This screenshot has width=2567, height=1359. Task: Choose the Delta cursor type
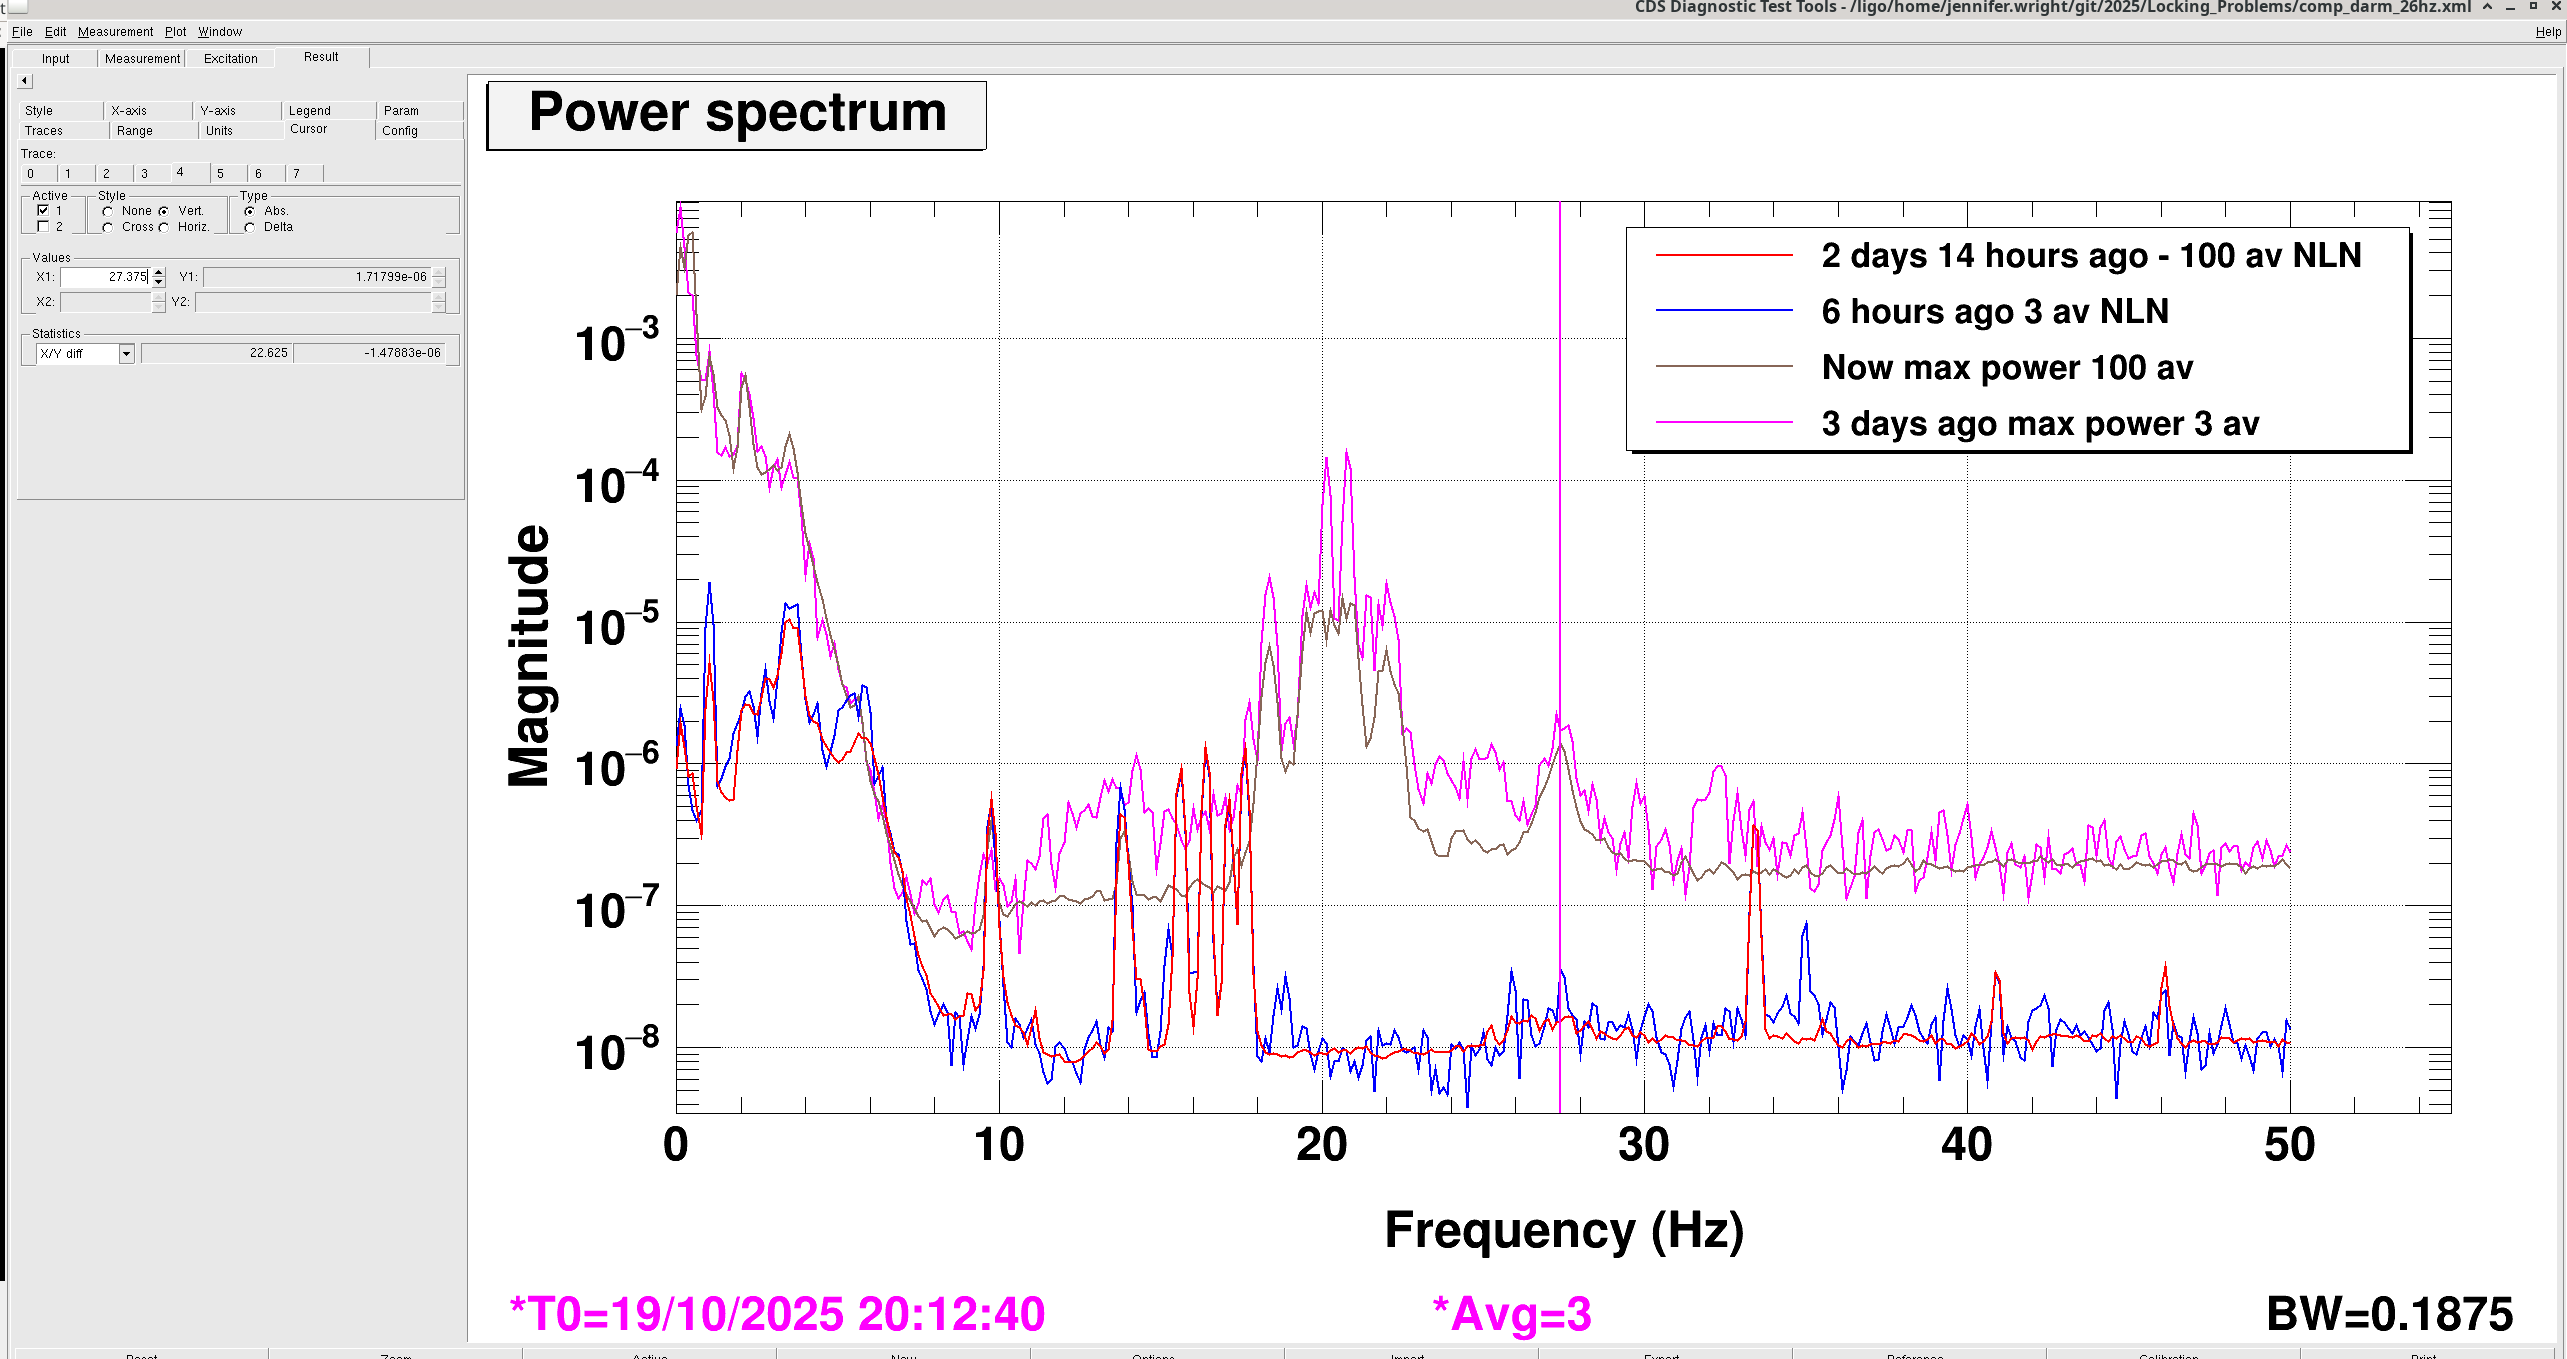pyautogui.click(x=250, y=227)
